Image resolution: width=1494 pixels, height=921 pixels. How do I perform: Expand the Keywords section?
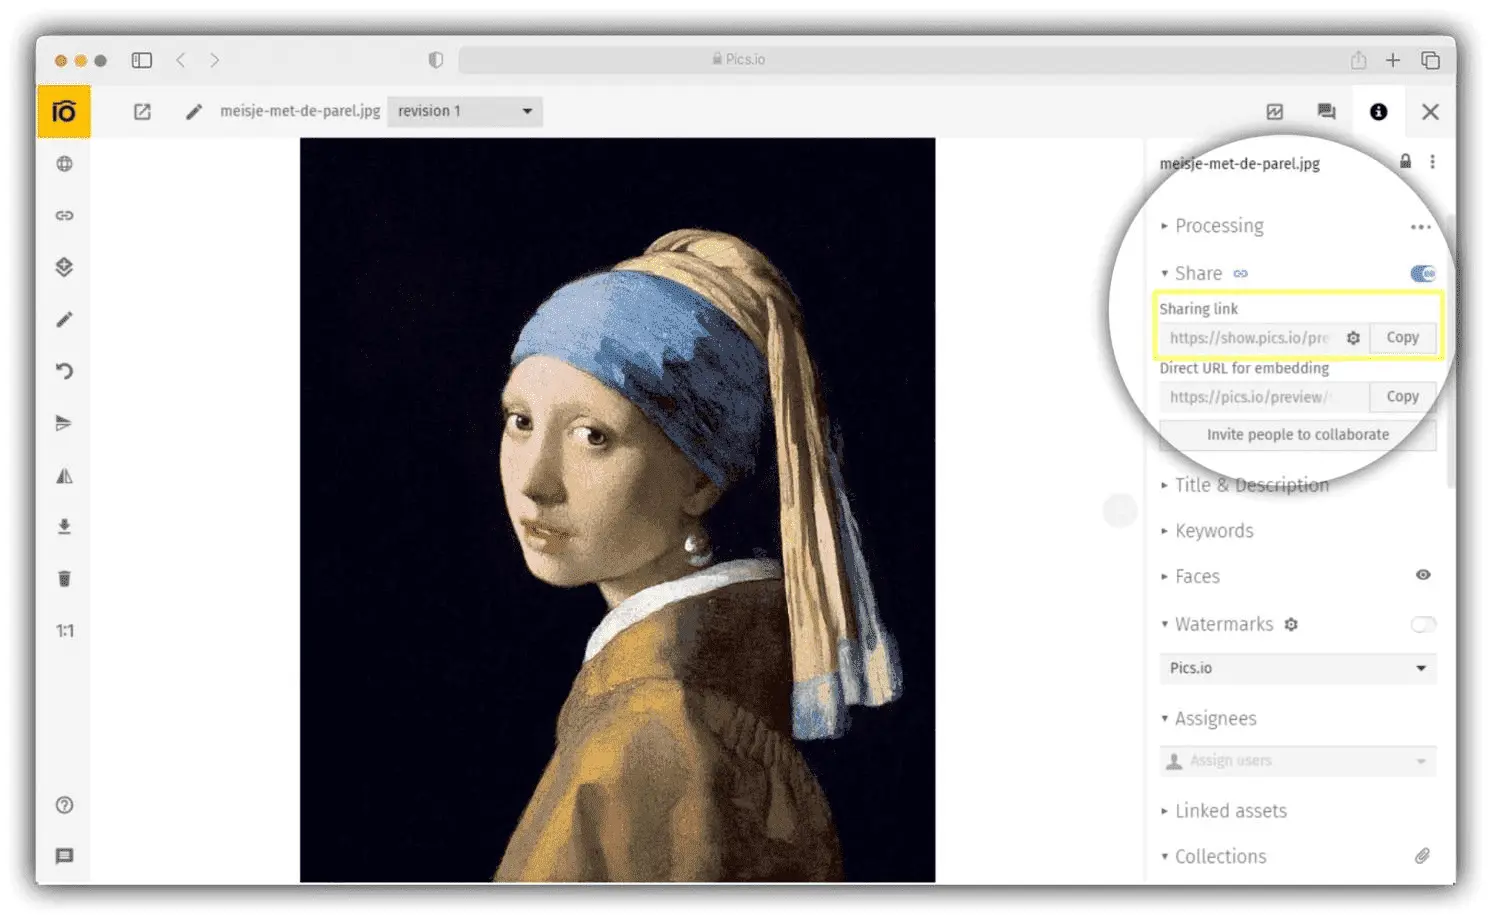[1207, 531]
